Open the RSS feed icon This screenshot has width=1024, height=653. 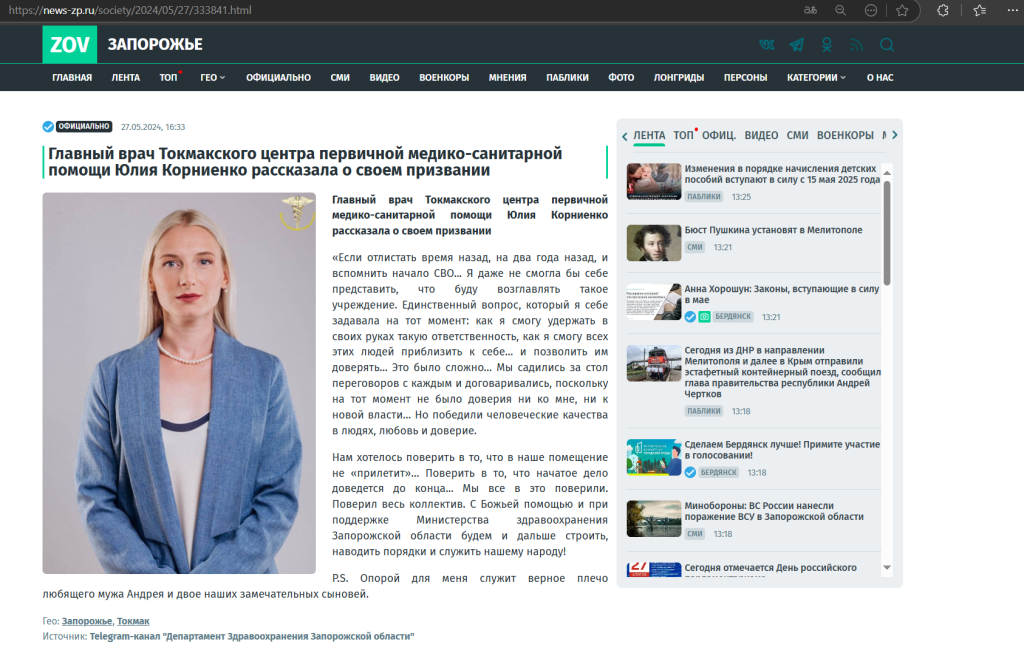tap(856, 45)
